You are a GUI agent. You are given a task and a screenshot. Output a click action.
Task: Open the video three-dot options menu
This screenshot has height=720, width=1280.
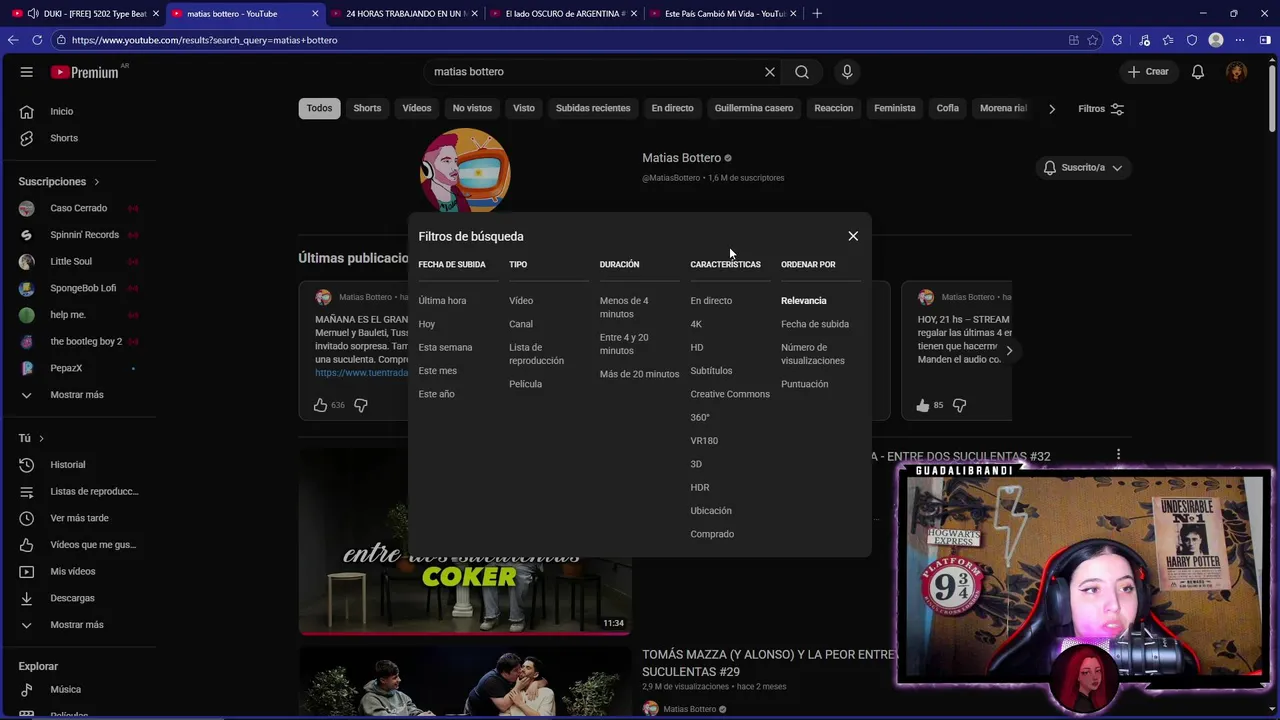(1118, 454)
